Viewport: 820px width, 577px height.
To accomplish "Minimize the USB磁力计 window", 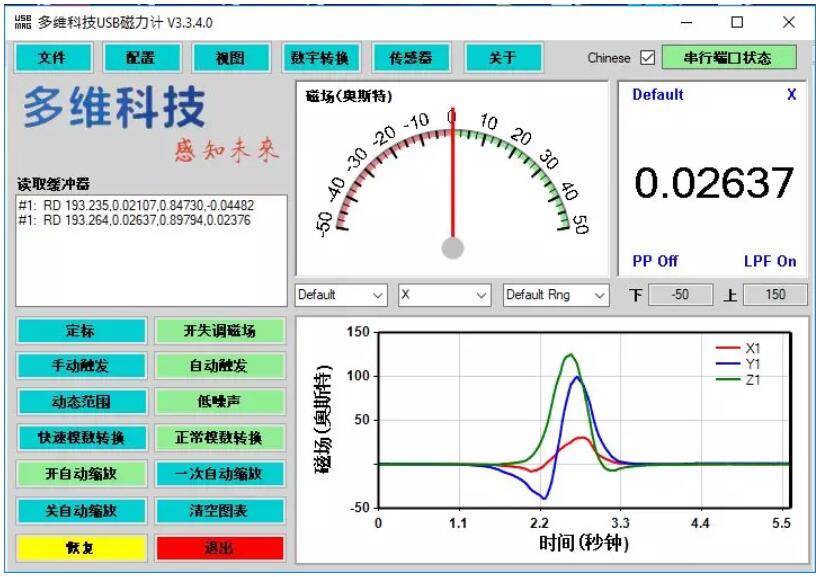I will 687,22.
